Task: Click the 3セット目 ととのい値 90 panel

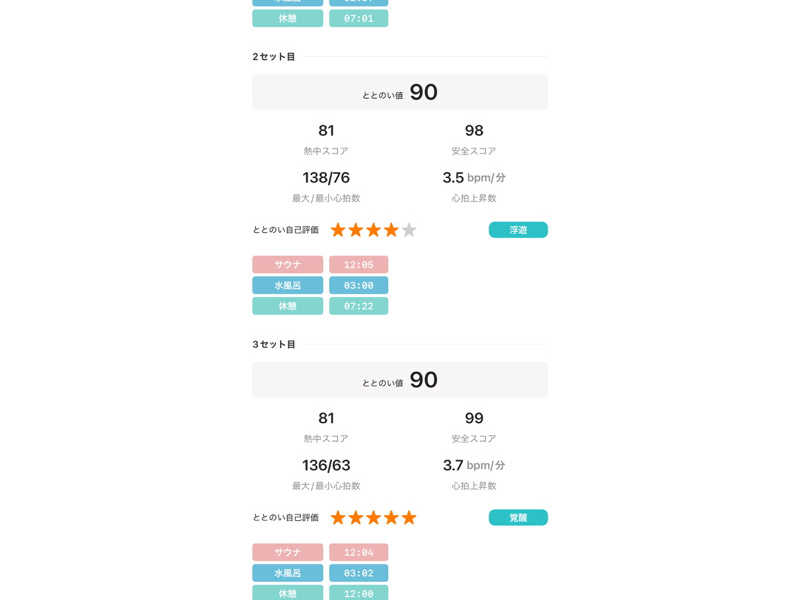Action: point(400,380)
